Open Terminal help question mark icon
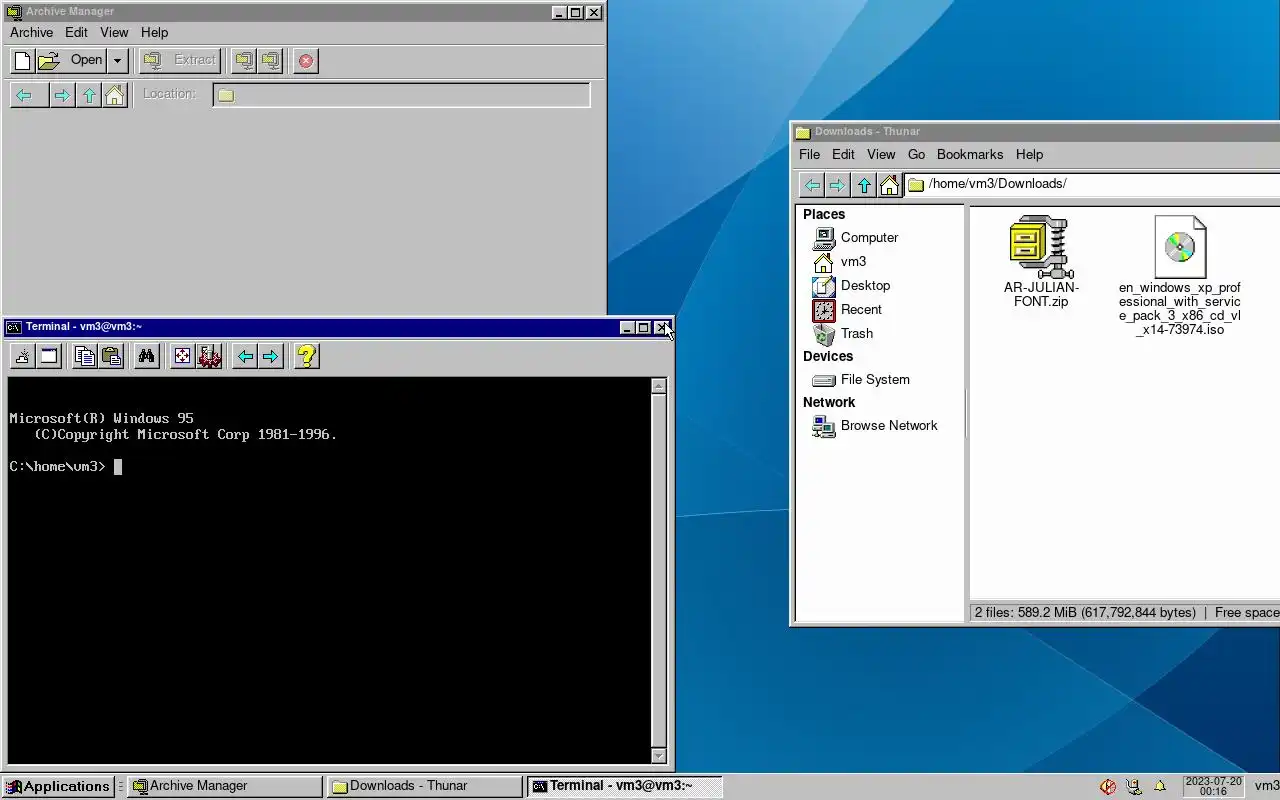Image resolution: width=1280 pixels, height=800 pixels. point(307,356)
